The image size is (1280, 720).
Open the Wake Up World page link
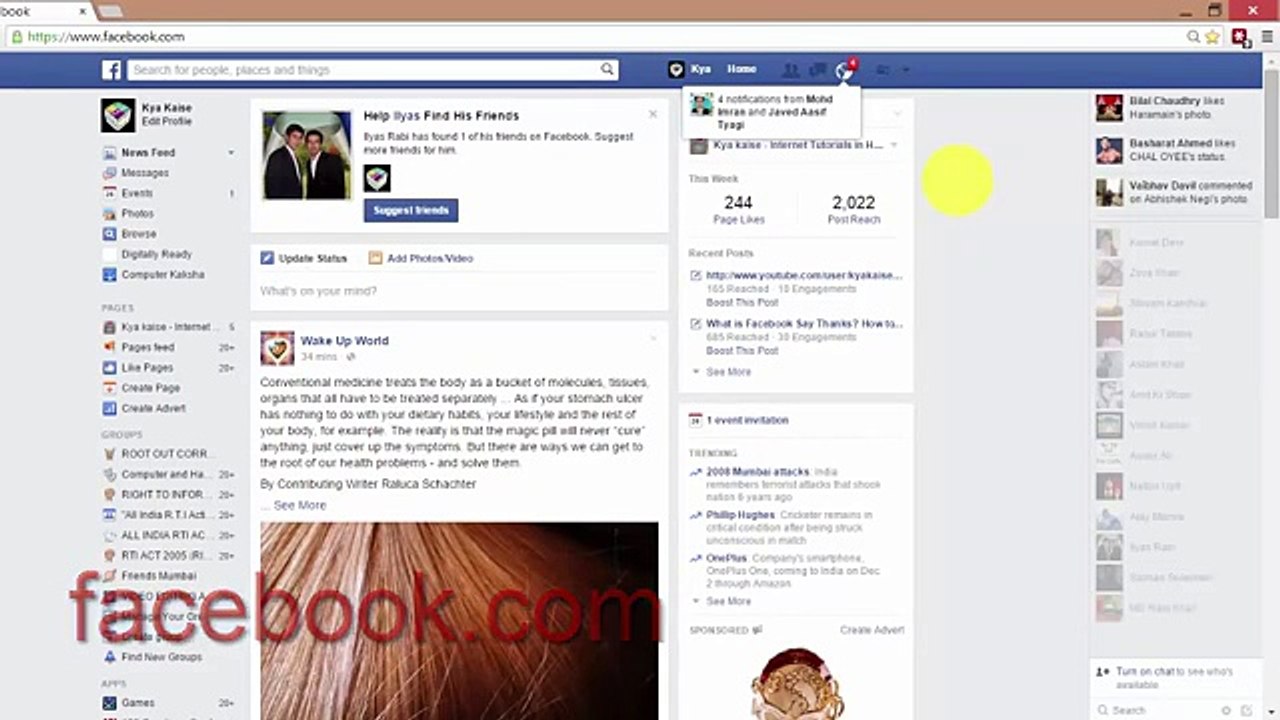pyautogui.click(x=344, y=341)
